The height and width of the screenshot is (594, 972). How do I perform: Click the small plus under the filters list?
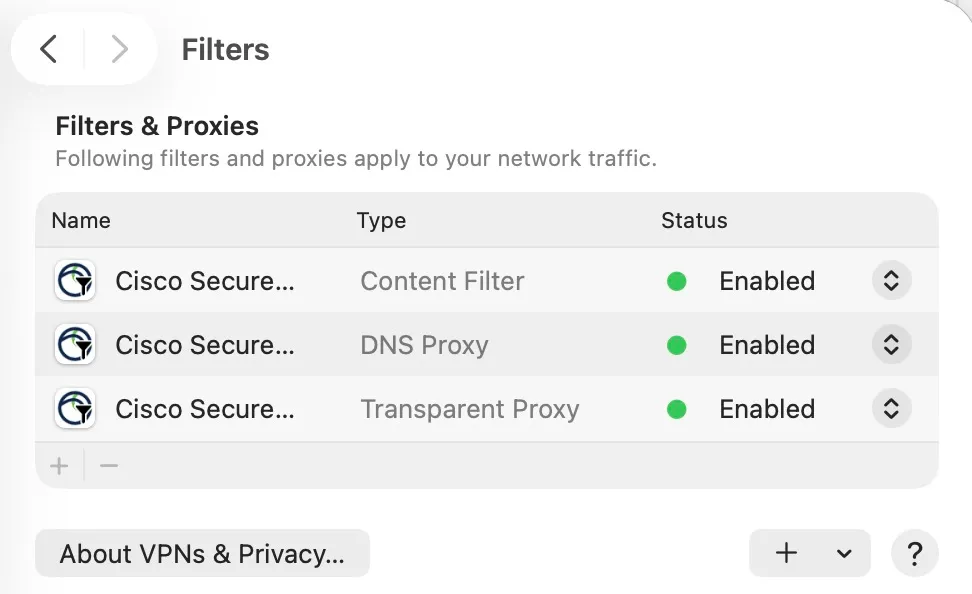point(60,466)
